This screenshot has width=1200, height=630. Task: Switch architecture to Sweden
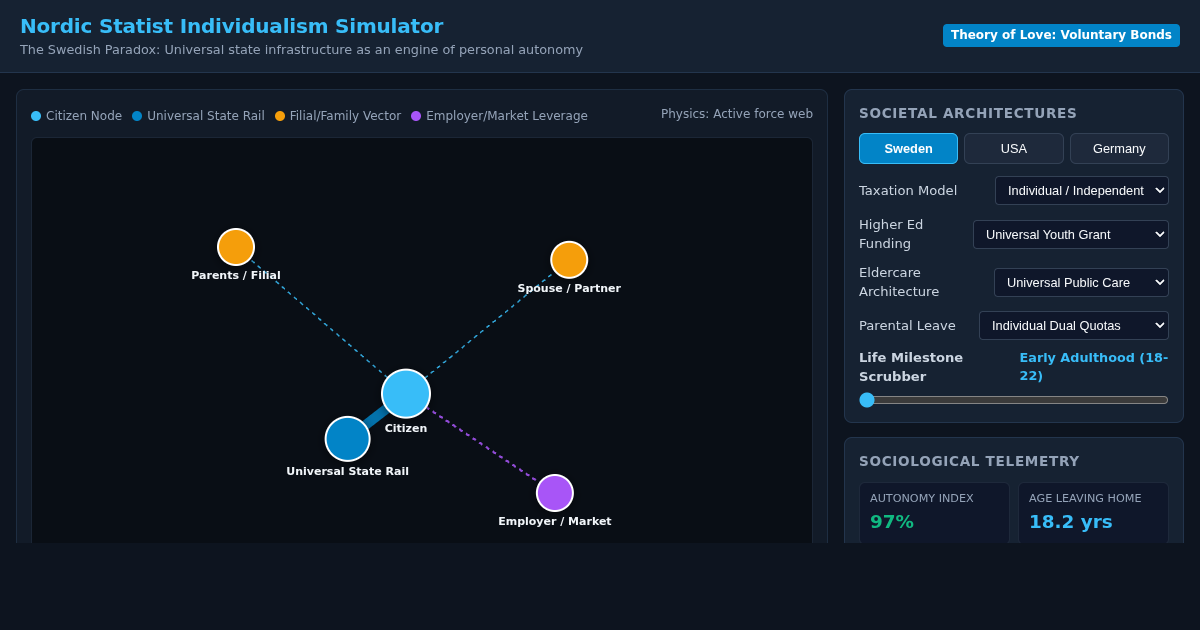(x=908, y=149)
